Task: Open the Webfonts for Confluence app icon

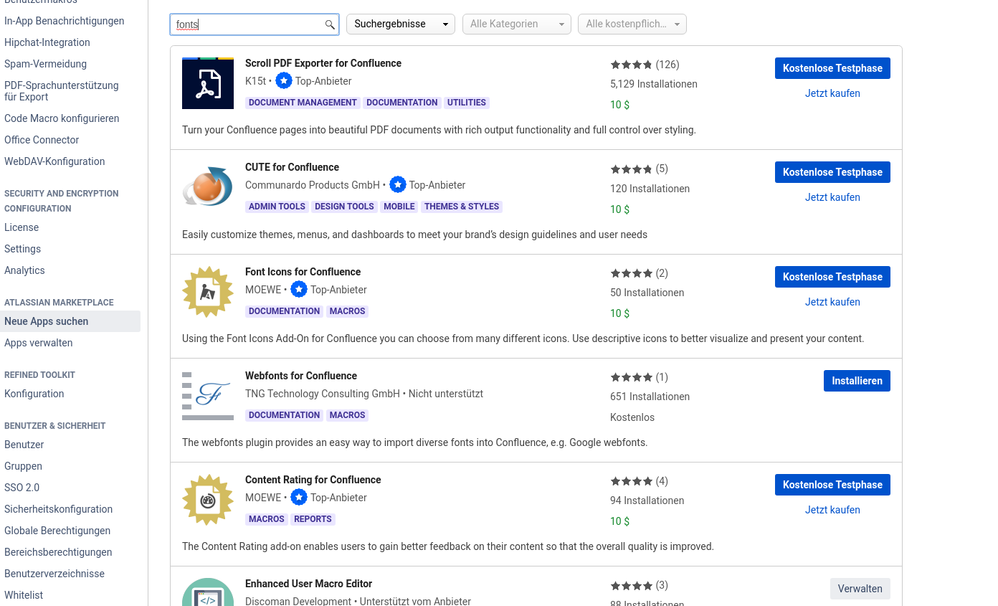Action: click(x=207, y=394)
